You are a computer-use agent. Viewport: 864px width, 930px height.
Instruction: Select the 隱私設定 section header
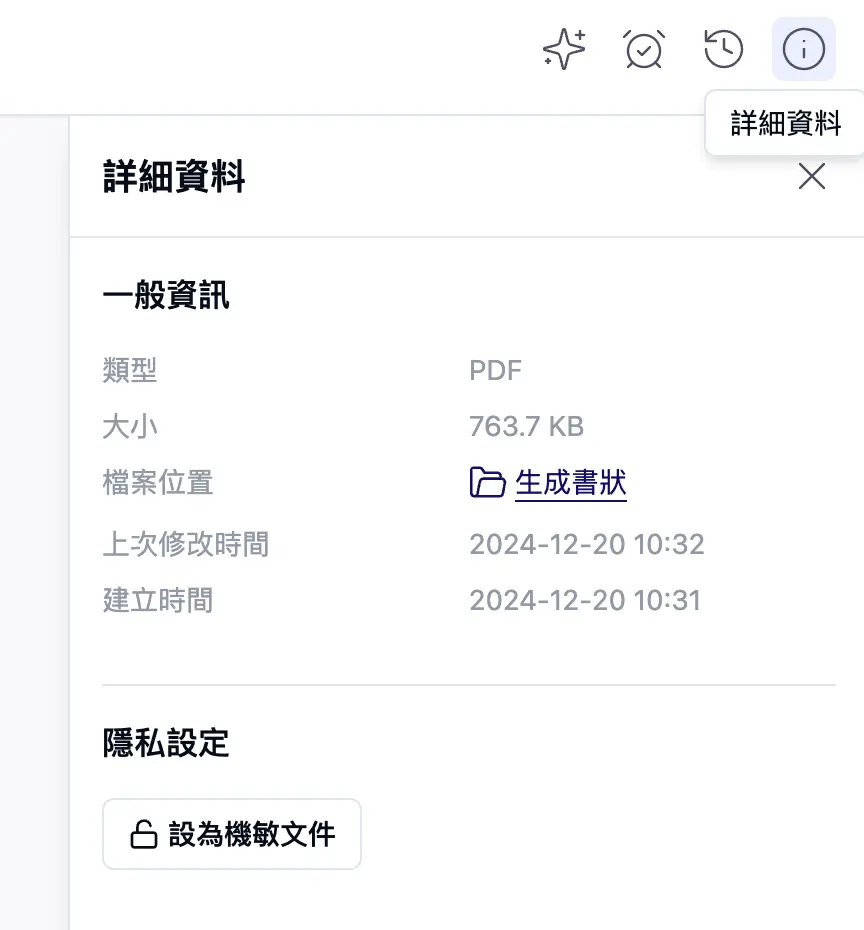pos(165,743)
